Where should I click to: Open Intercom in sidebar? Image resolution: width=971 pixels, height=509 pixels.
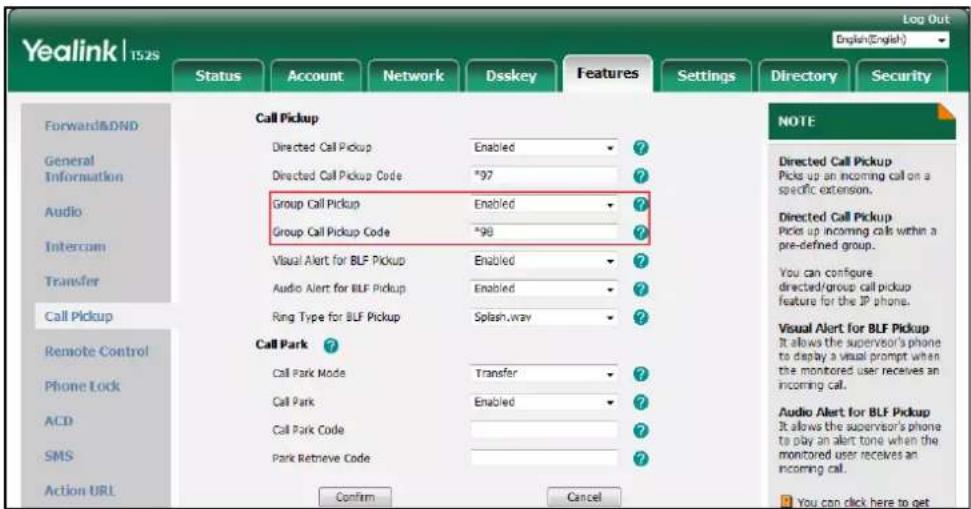point(75,246)
